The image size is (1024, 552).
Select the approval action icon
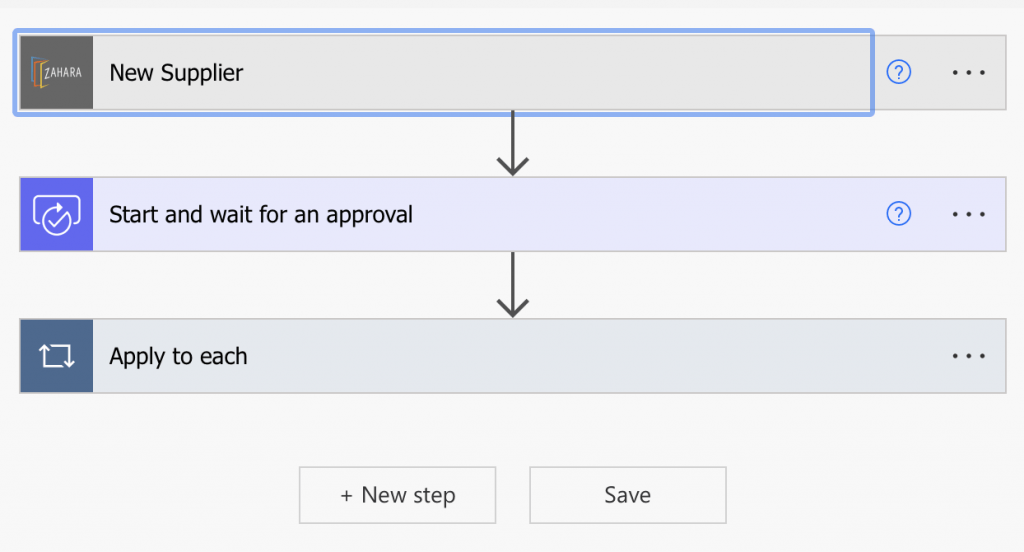point(57,214)
